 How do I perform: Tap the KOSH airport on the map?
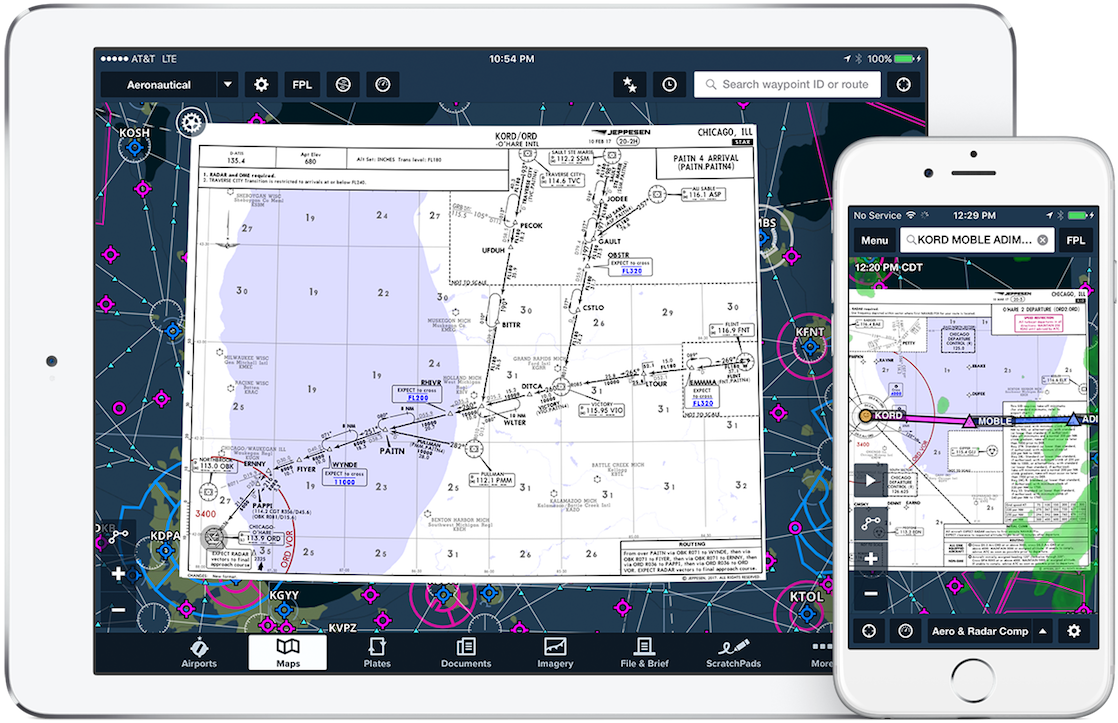(x=134, y=148)
